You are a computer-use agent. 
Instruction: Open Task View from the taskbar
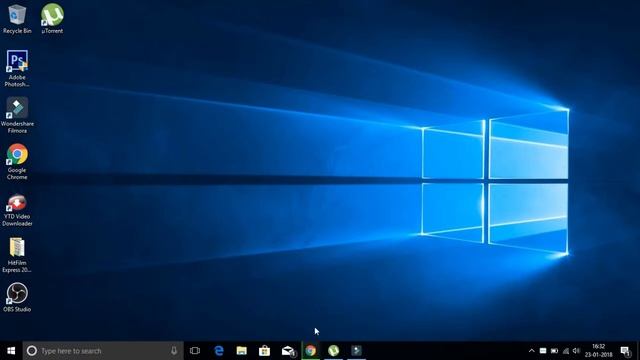195,351
